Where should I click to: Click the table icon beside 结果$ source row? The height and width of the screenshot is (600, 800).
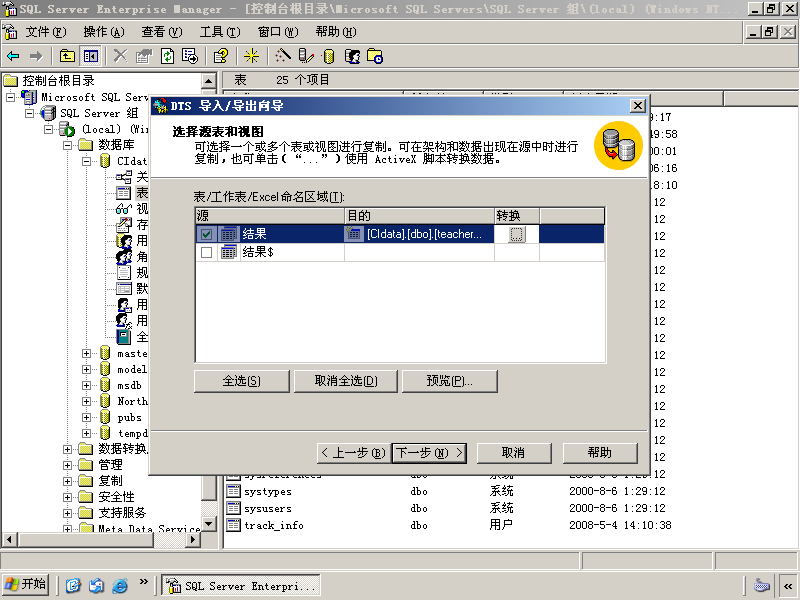click(229, 252)
